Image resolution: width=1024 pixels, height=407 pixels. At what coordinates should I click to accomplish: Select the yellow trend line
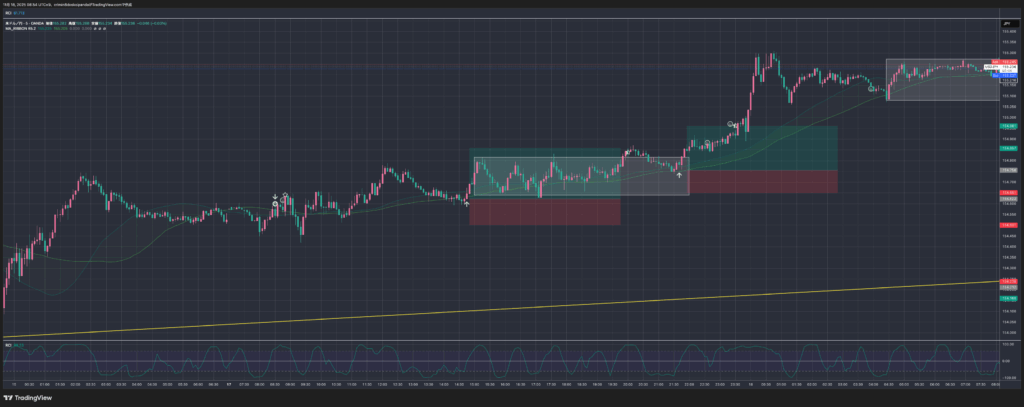tap(500, 310)
